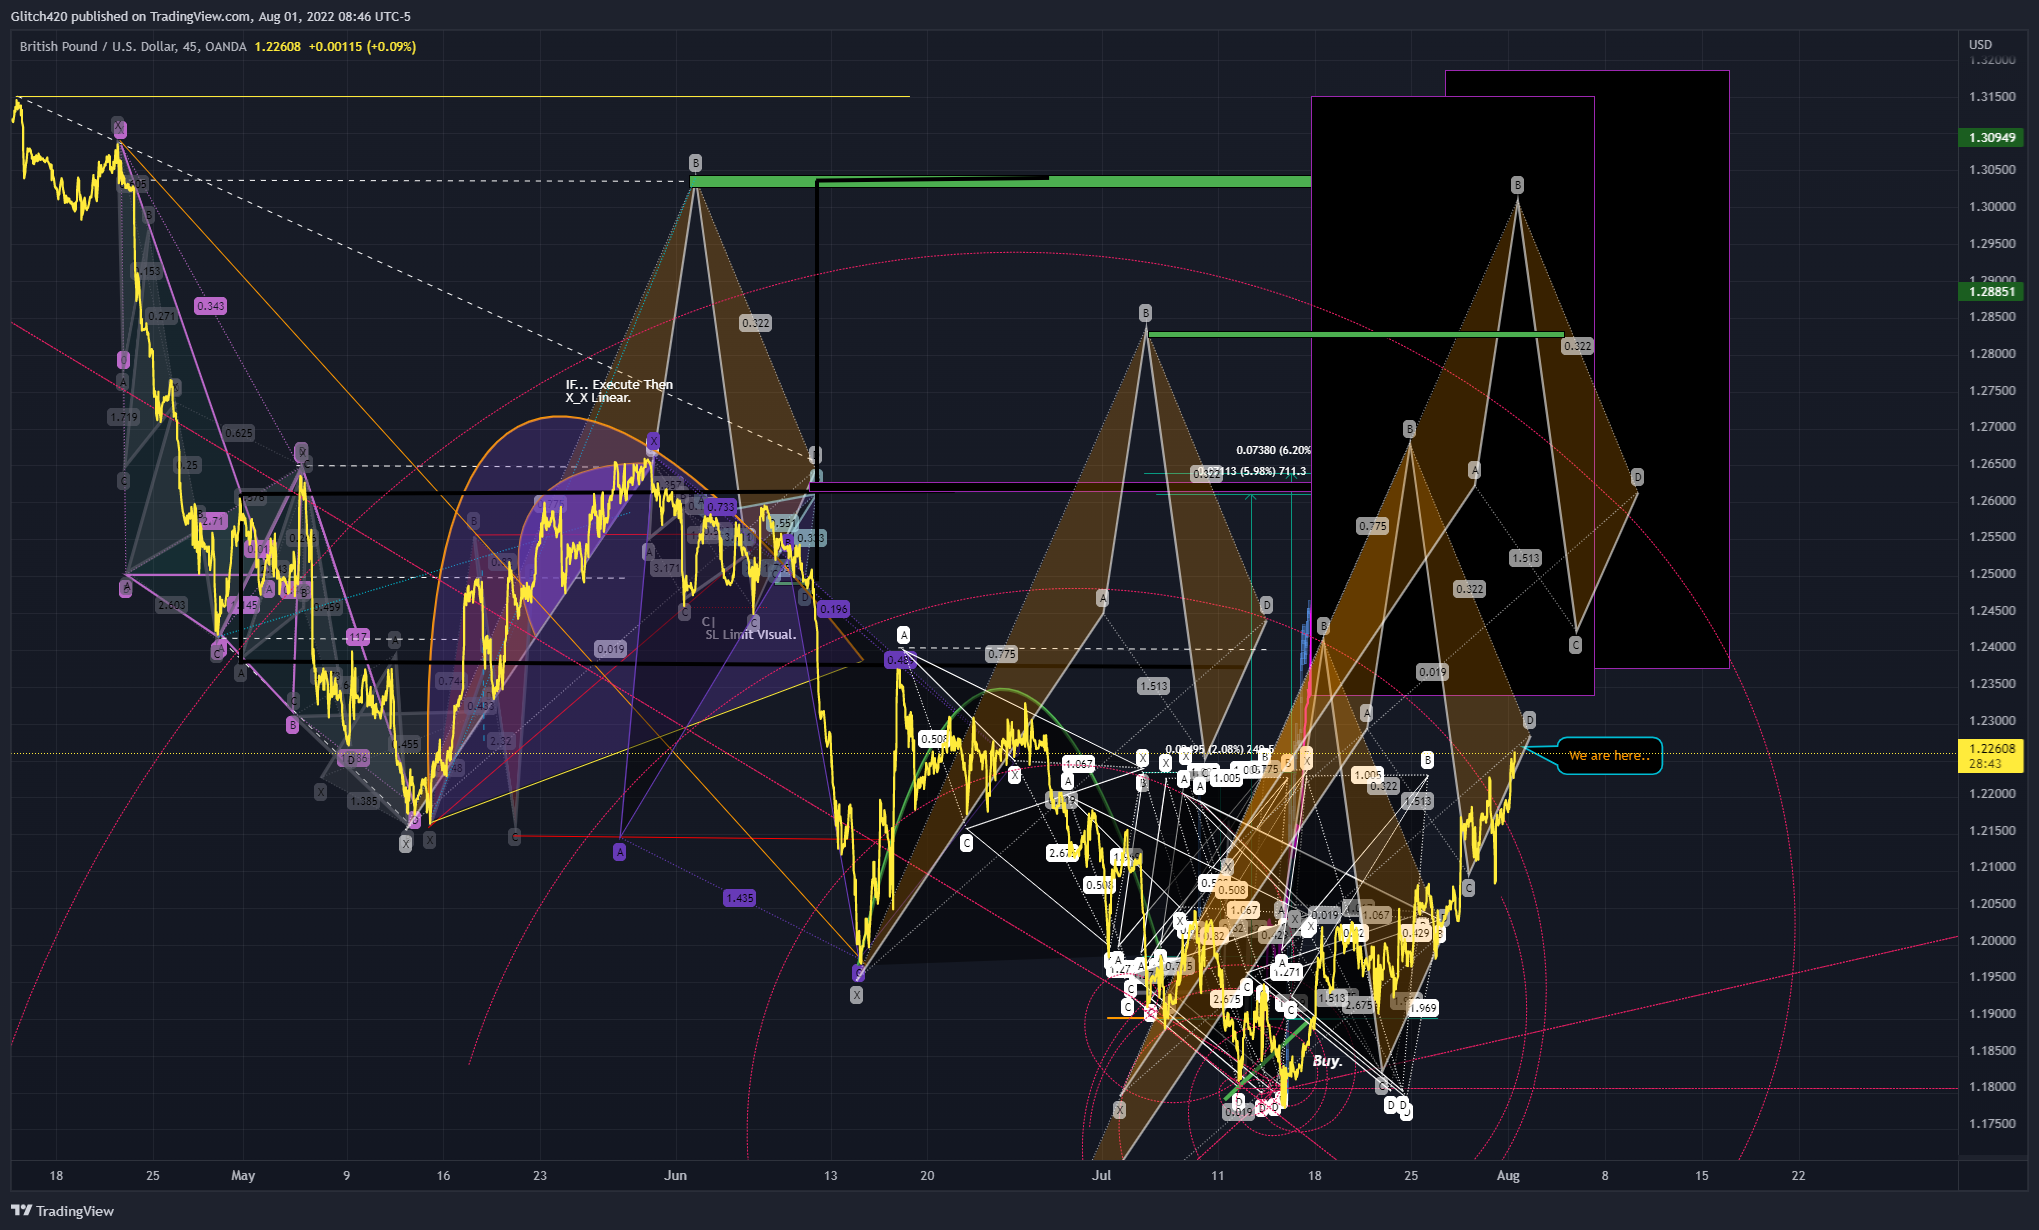Click the published-by Glitch420 header text
Viewport: 2039px width, 1230px height.
pyautogui.click(x=211, y=16)
